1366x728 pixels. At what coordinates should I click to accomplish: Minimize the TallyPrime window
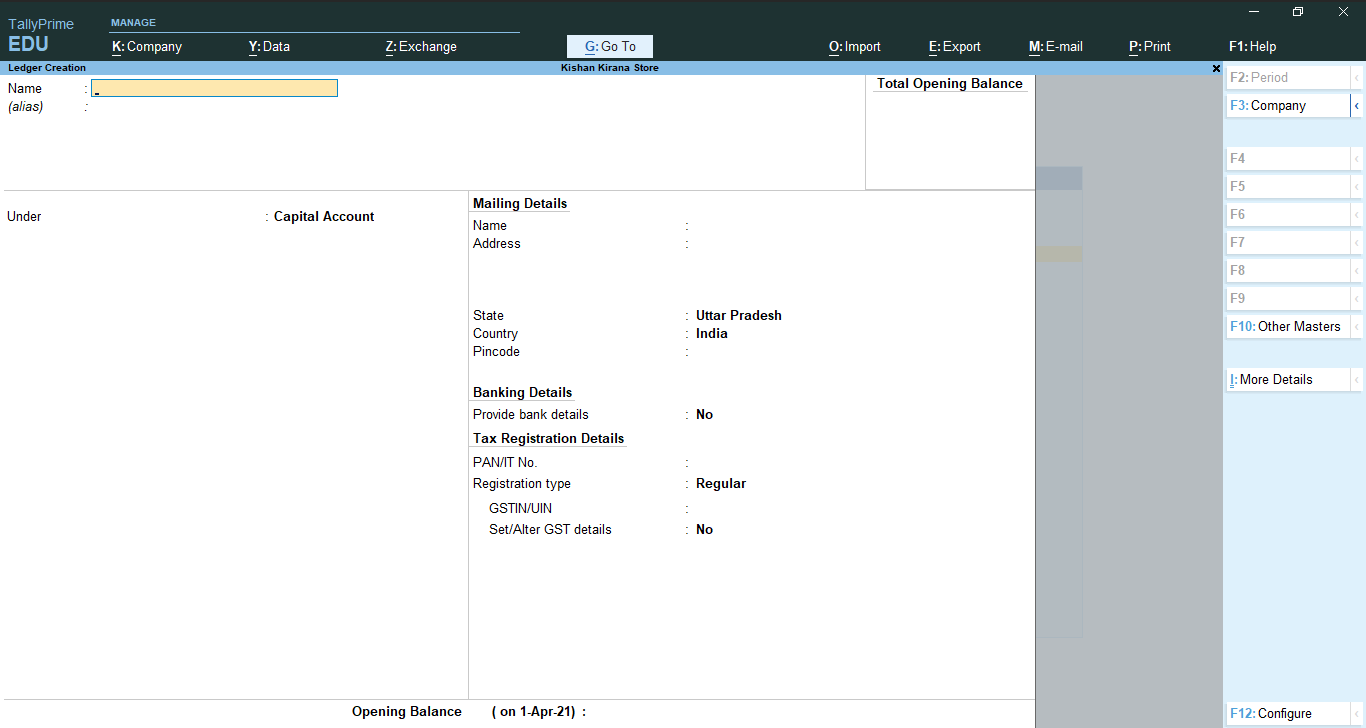pos(1255,12)
